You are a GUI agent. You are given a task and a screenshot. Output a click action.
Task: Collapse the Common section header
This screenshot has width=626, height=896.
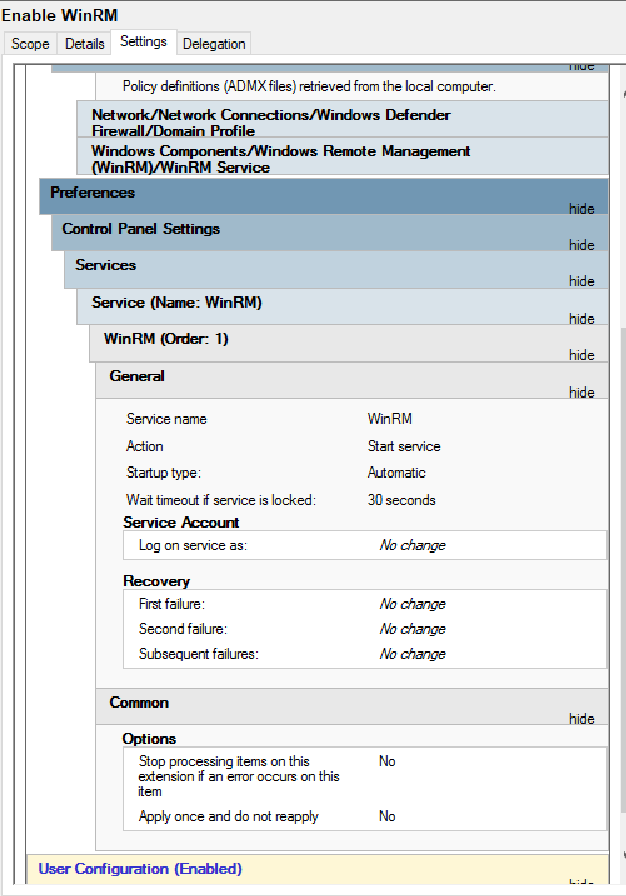click(x=352, y=707)
